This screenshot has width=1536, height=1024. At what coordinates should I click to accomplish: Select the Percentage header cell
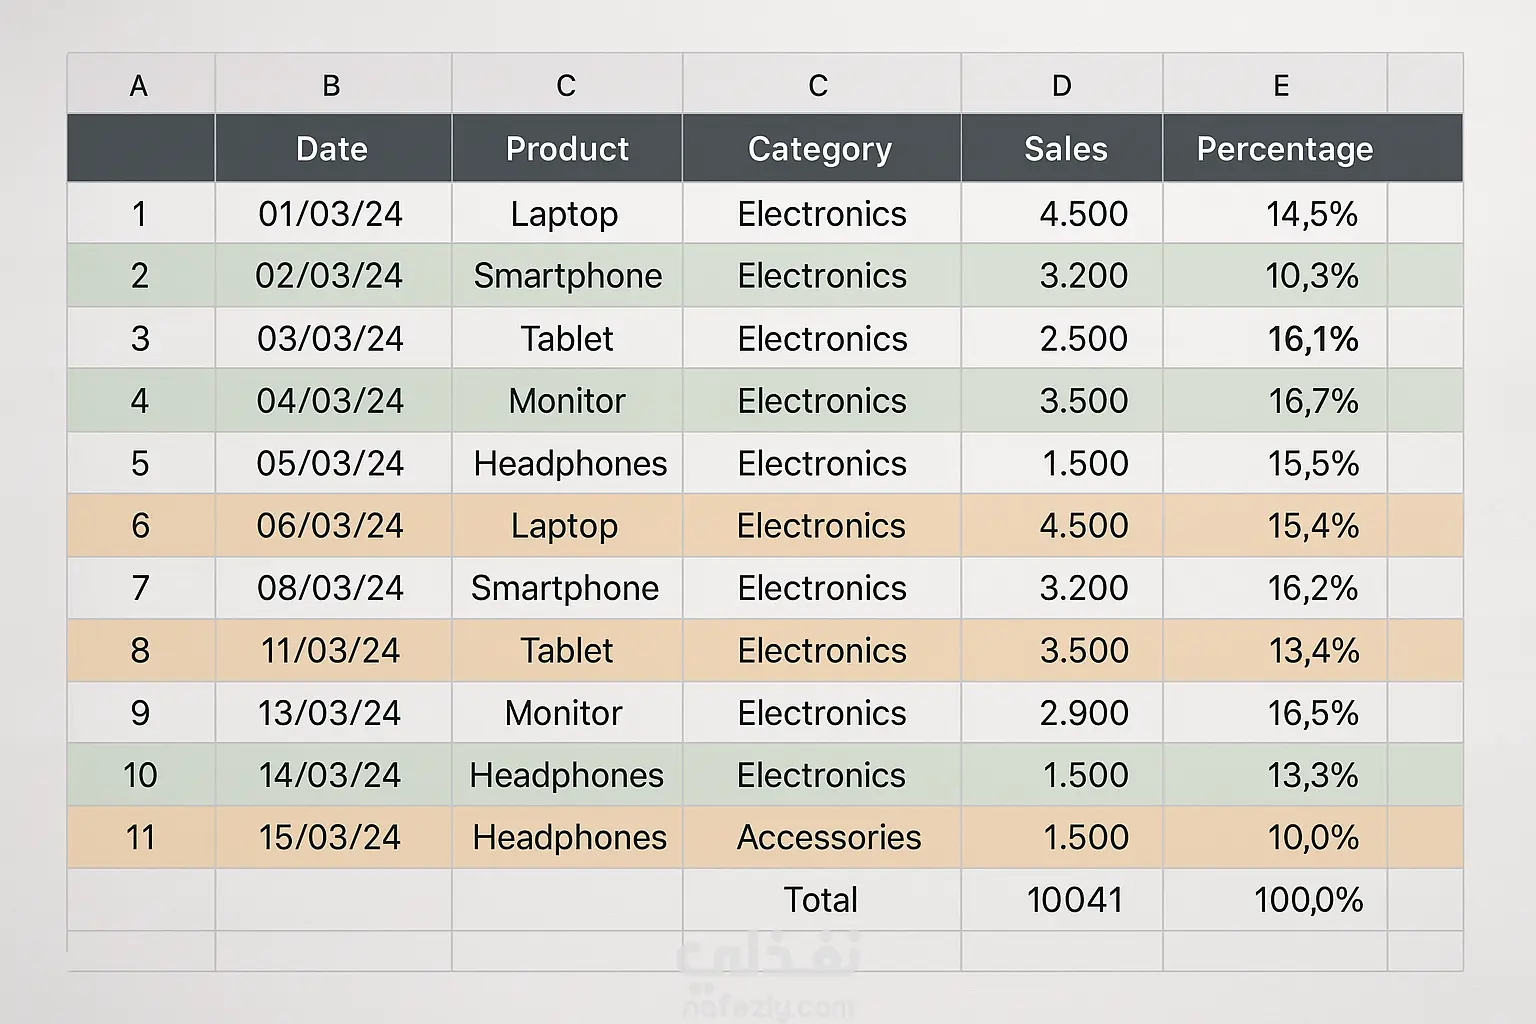[1284, 149]
